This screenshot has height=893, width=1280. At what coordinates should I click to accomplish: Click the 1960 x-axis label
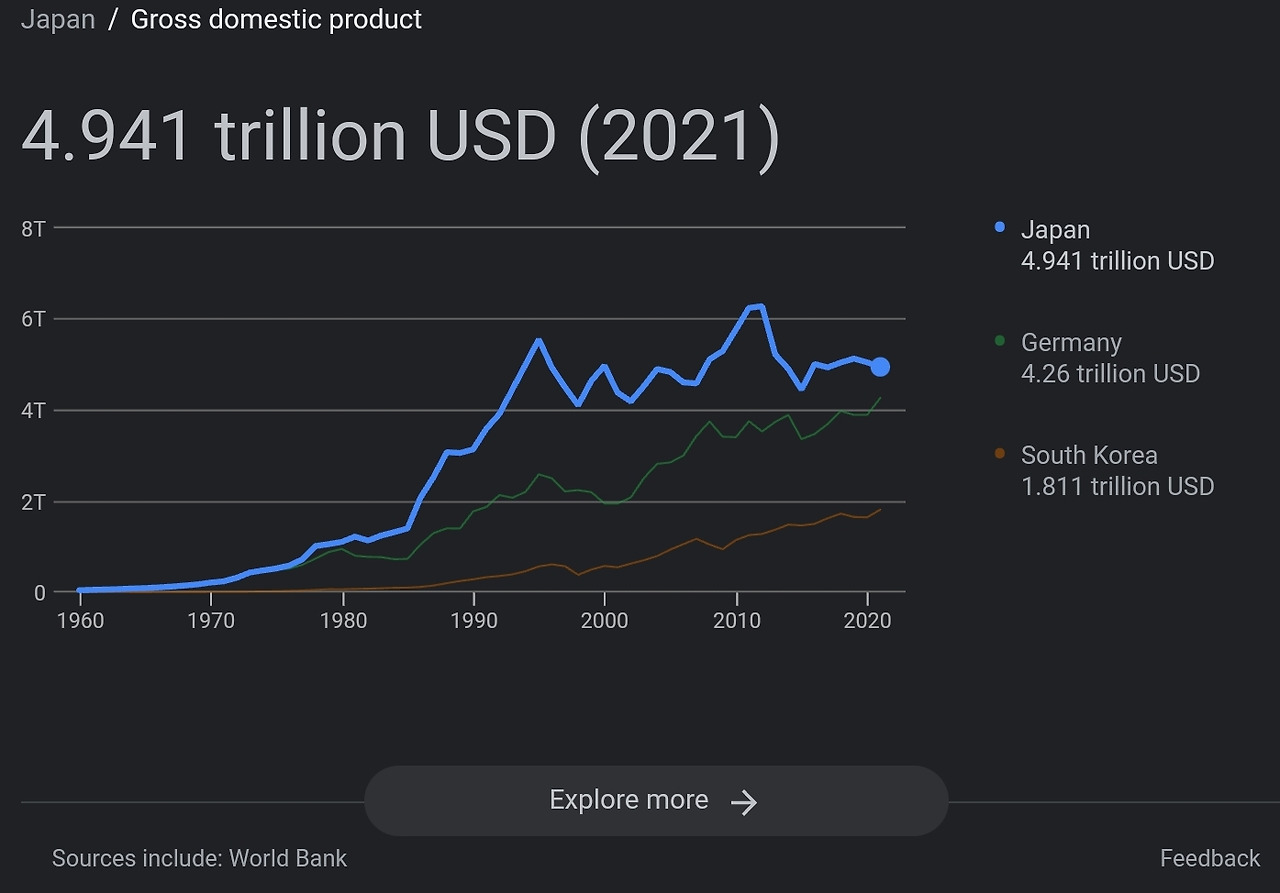click(x=80, y=621)
